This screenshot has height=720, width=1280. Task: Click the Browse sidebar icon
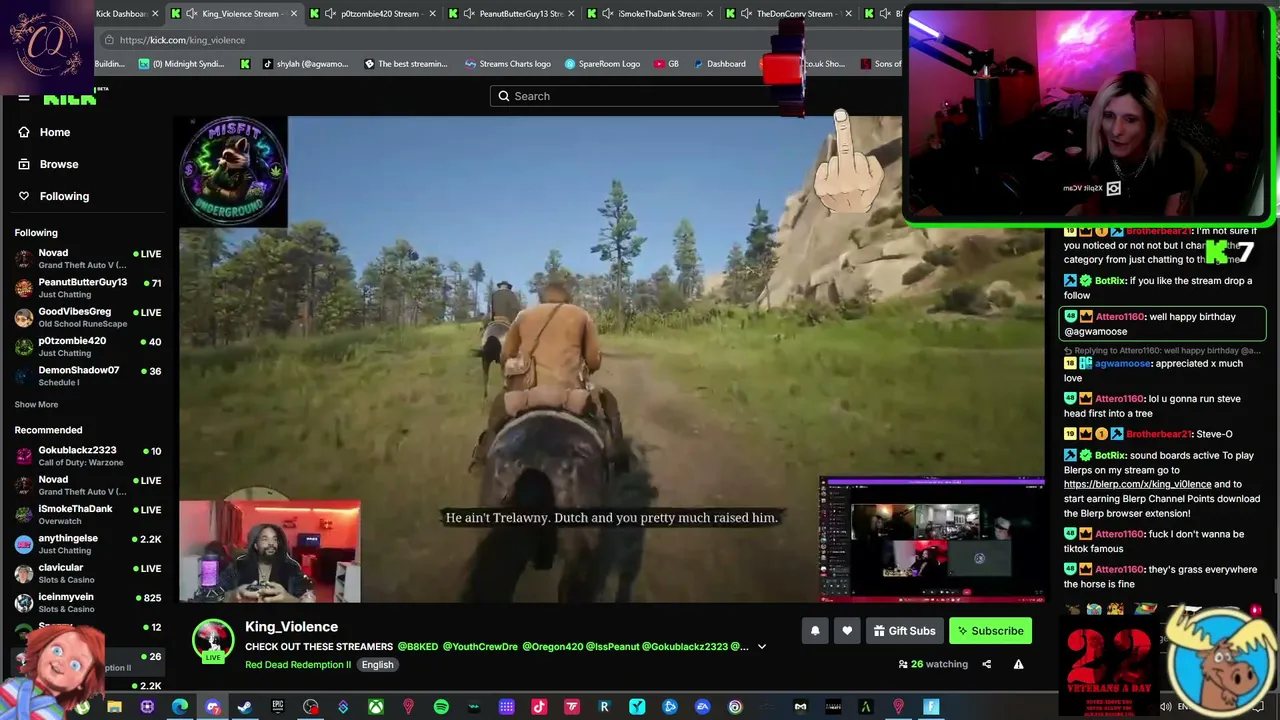pos(24,164)
